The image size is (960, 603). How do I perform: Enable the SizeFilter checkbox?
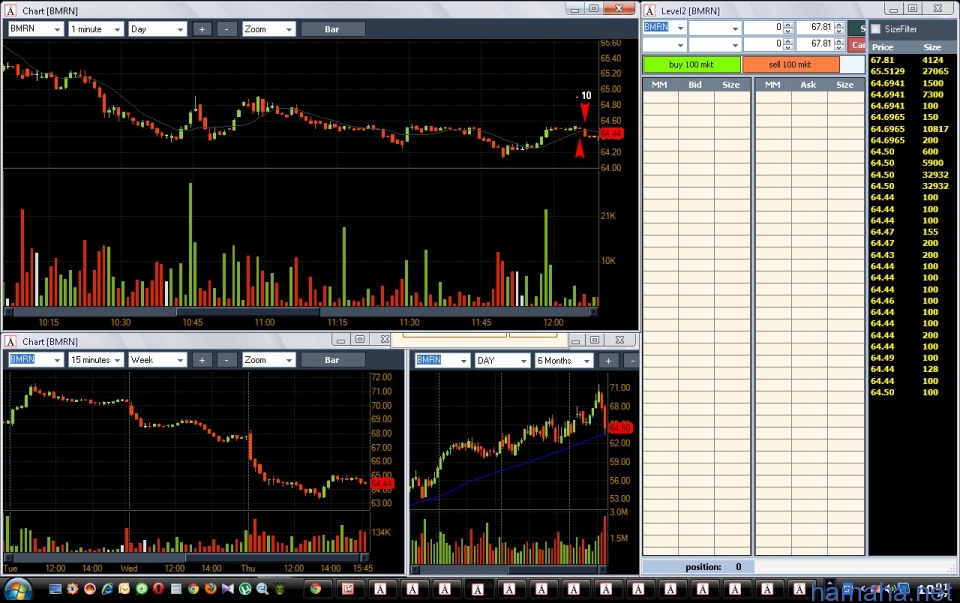[x=876, y=30]
